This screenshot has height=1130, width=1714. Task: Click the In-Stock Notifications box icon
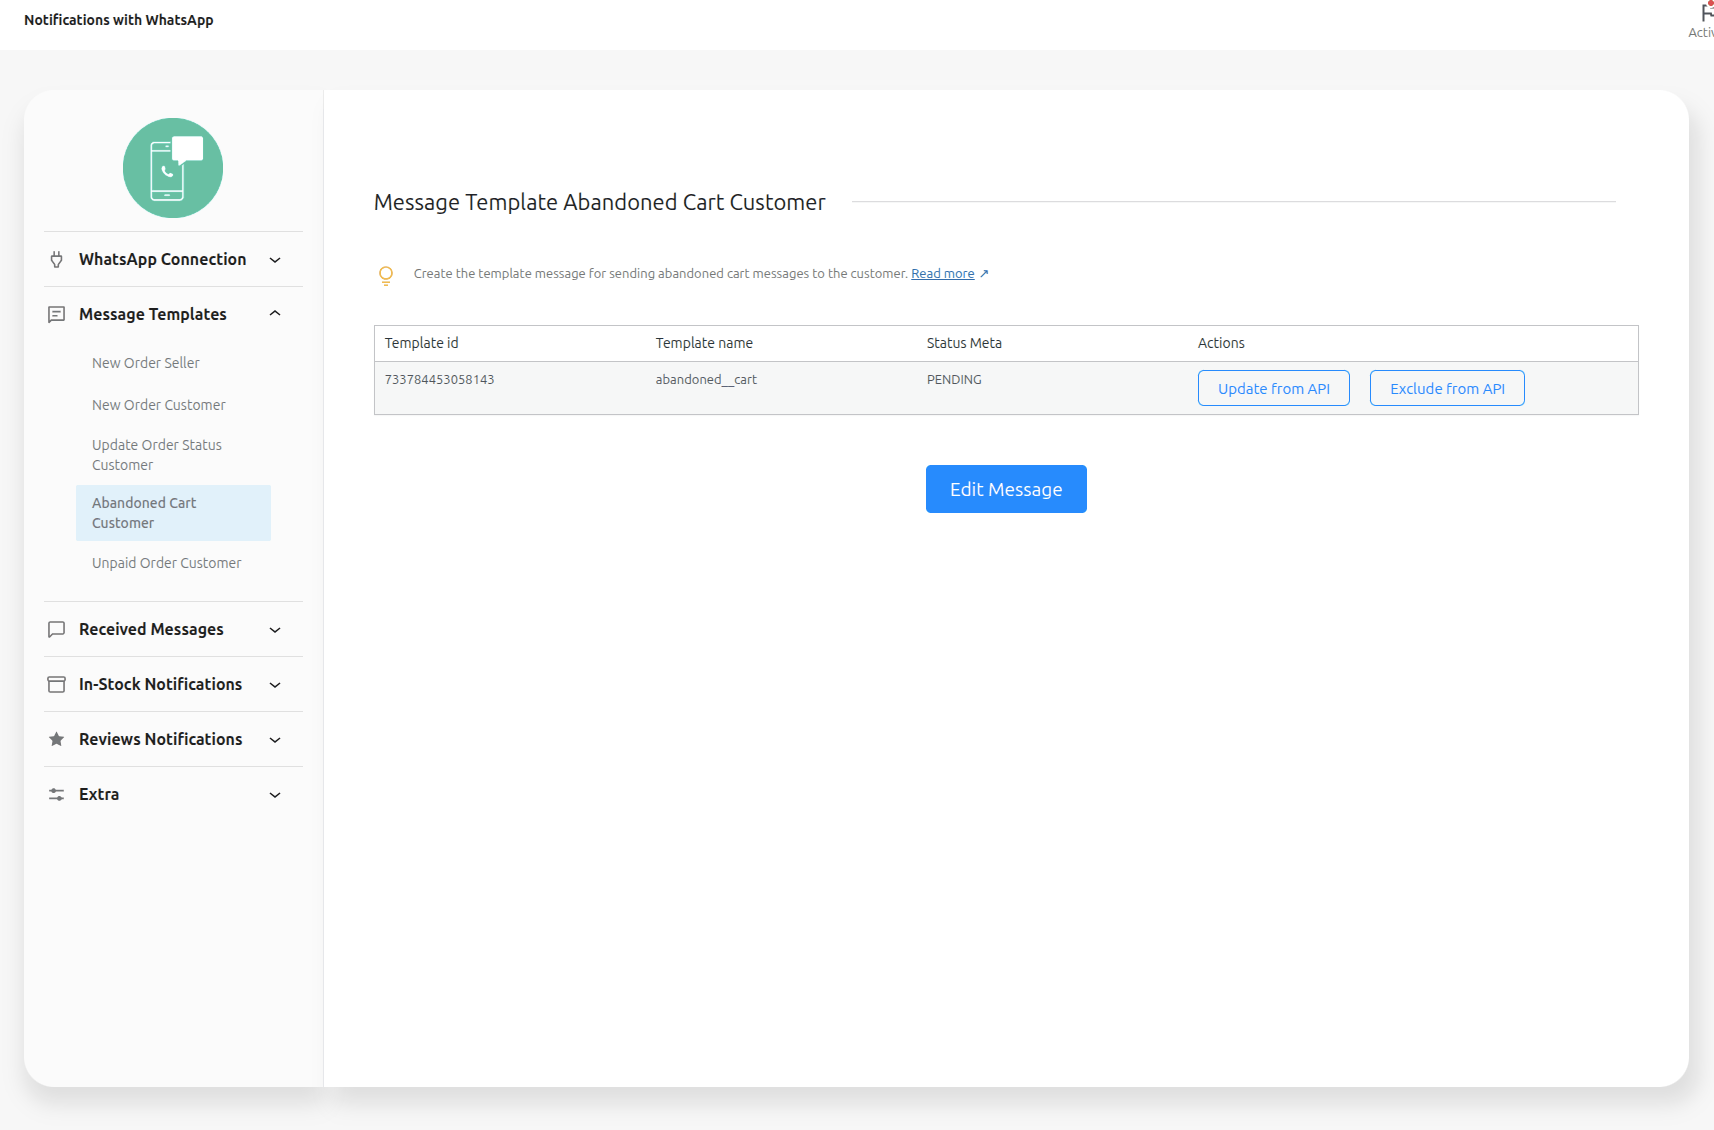pos(57,685)
